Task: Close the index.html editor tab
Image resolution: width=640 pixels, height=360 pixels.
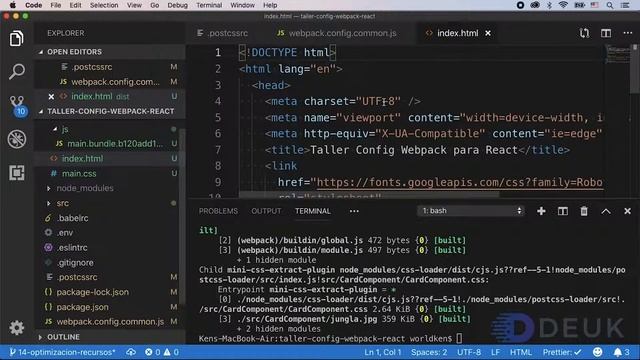Action: 488,33
